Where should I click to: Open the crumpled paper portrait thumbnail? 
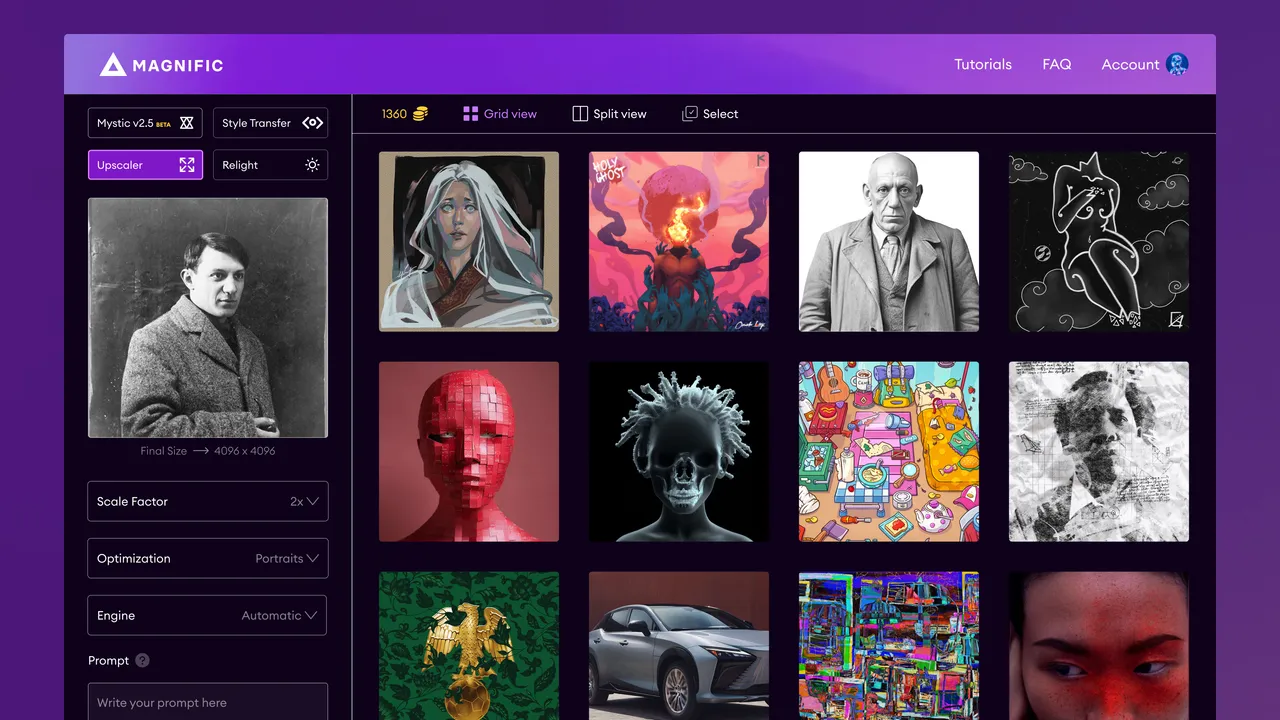(x=1099, y=451)
